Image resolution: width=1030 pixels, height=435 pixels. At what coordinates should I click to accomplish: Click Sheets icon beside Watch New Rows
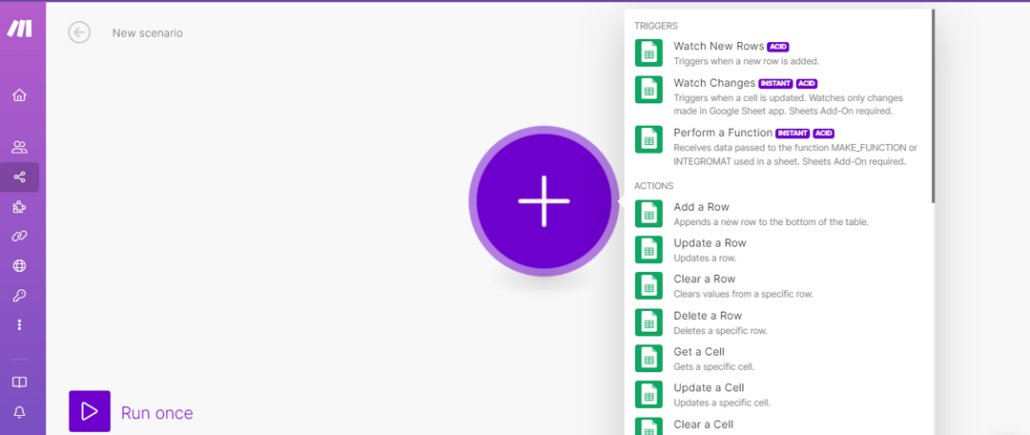click(x=648, y=53)
